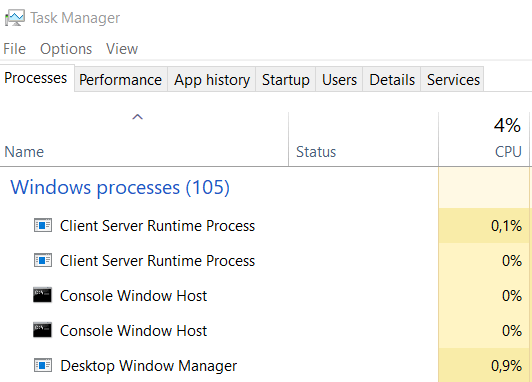This screenshot has height=382, width=532.
Task: Click the Desktop Window Manager icon
Action: [x=43, y=365]
